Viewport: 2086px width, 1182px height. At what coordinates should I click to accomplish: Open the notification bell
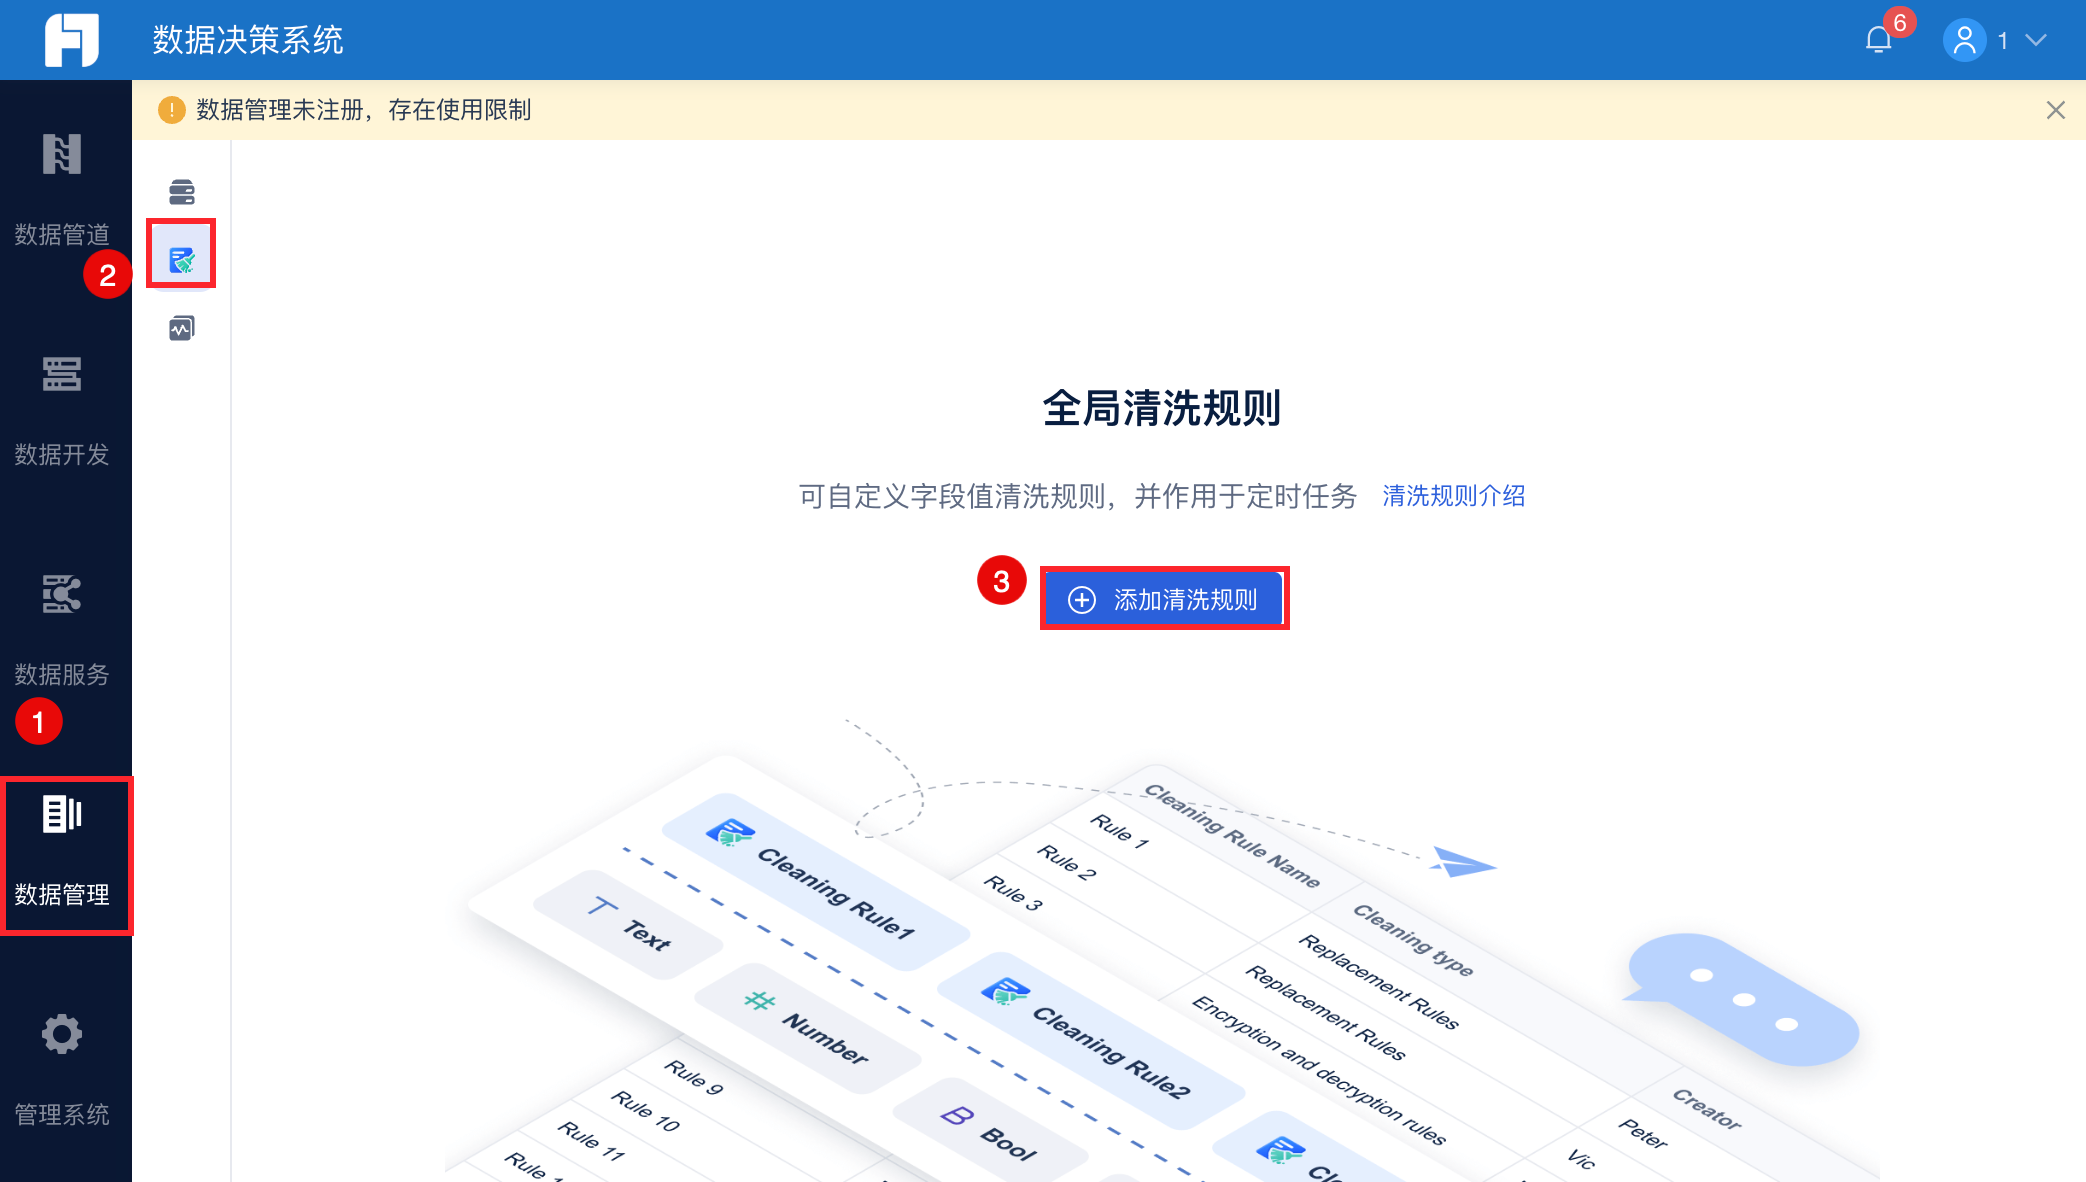point(1878,40)
